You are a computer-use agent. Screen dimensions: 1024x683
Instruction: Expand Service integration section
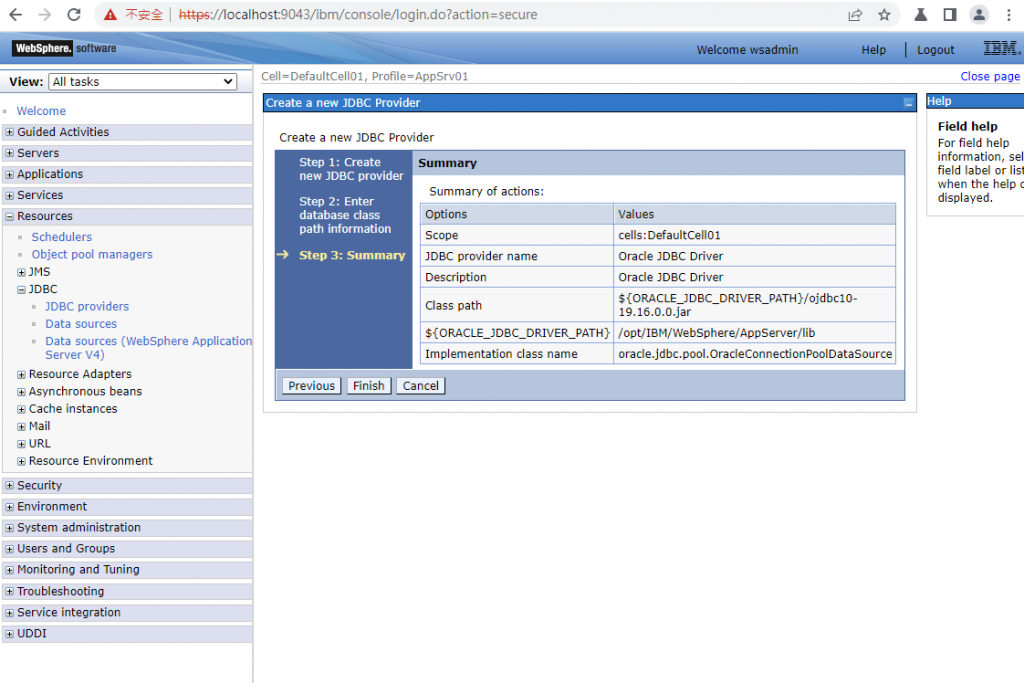tap(9, 612)
